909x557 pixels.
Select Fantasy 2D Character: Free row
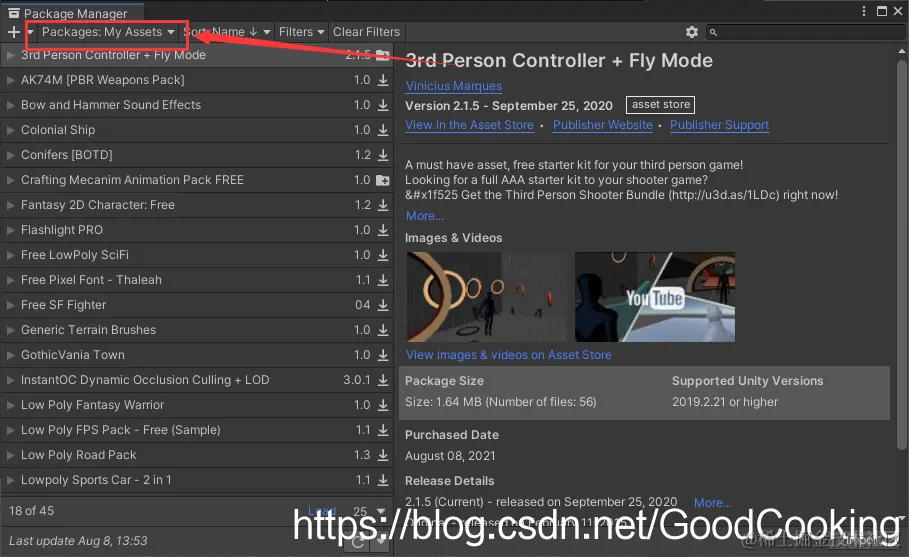pyautogui.click(x=197, y=205)
